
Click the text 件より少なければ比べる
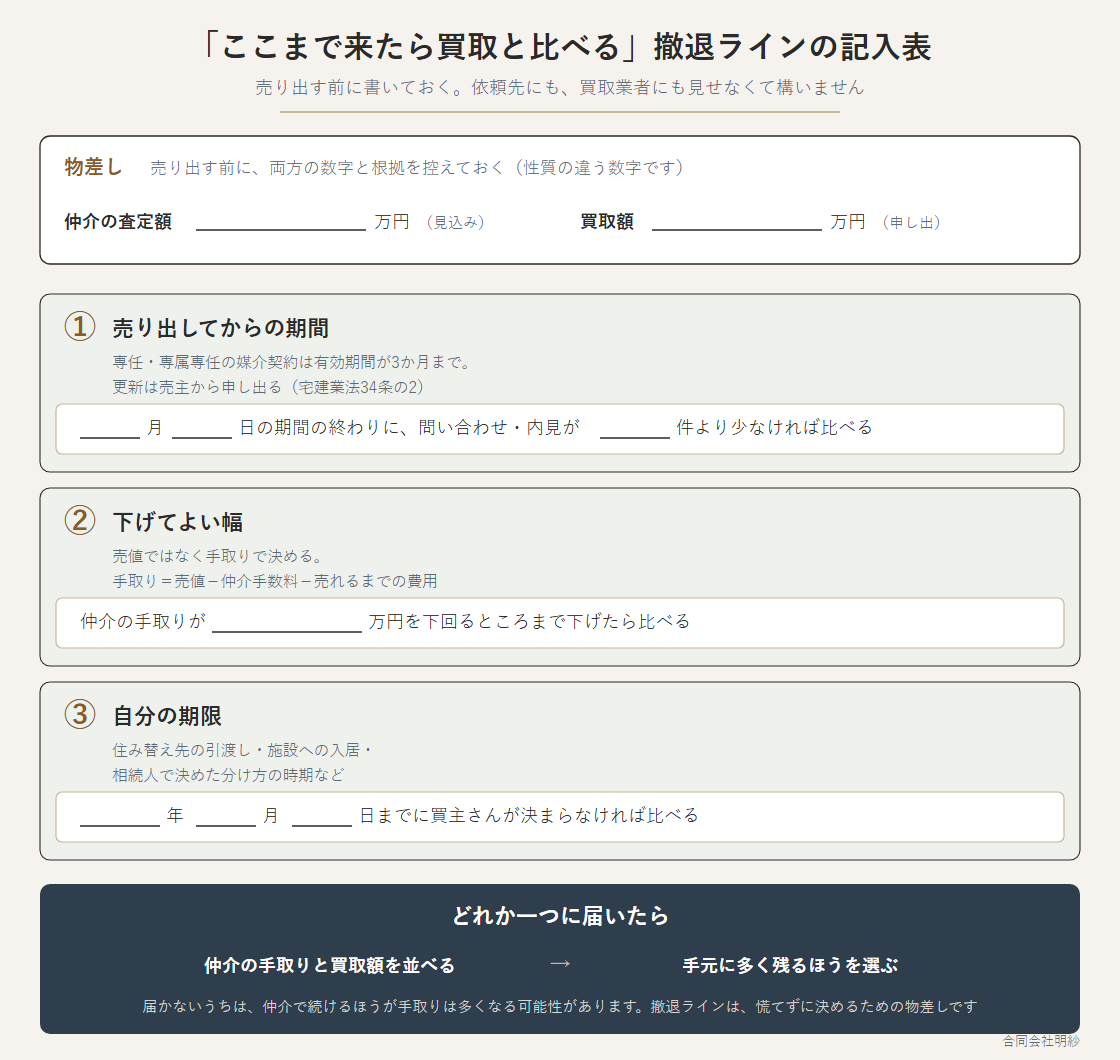tap(774, 428)
